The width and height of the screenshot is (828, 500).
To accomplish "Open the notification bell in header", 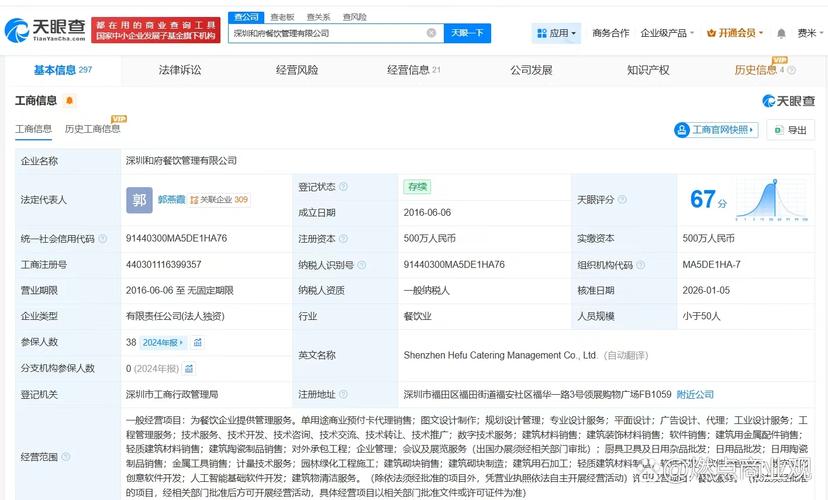I will [781, 33].
